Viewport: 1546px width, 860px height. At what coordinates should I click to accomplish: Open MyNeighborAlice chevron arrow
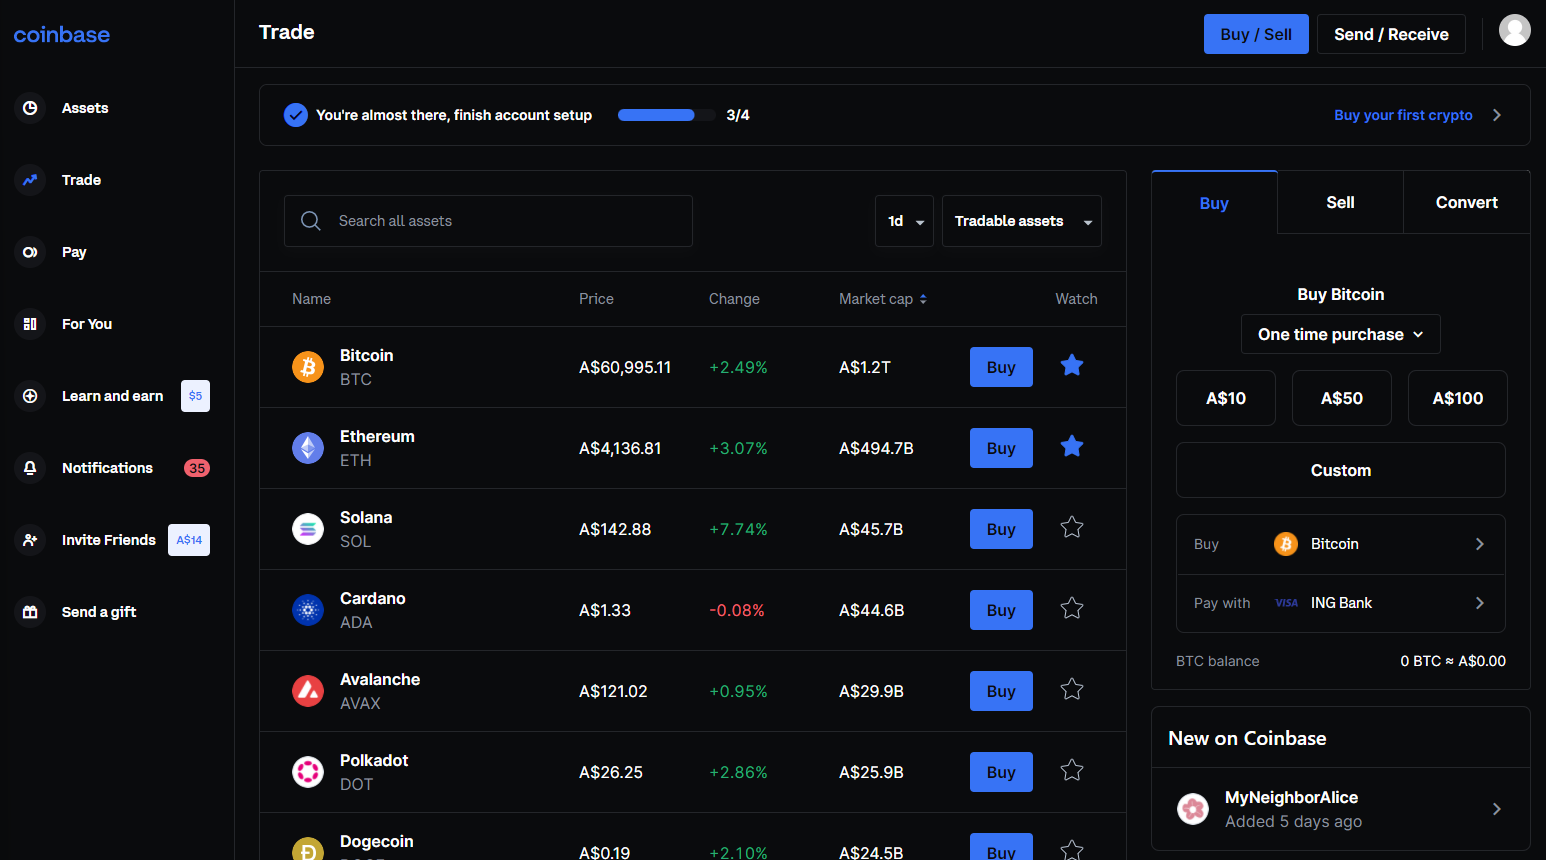(1497, 809)
